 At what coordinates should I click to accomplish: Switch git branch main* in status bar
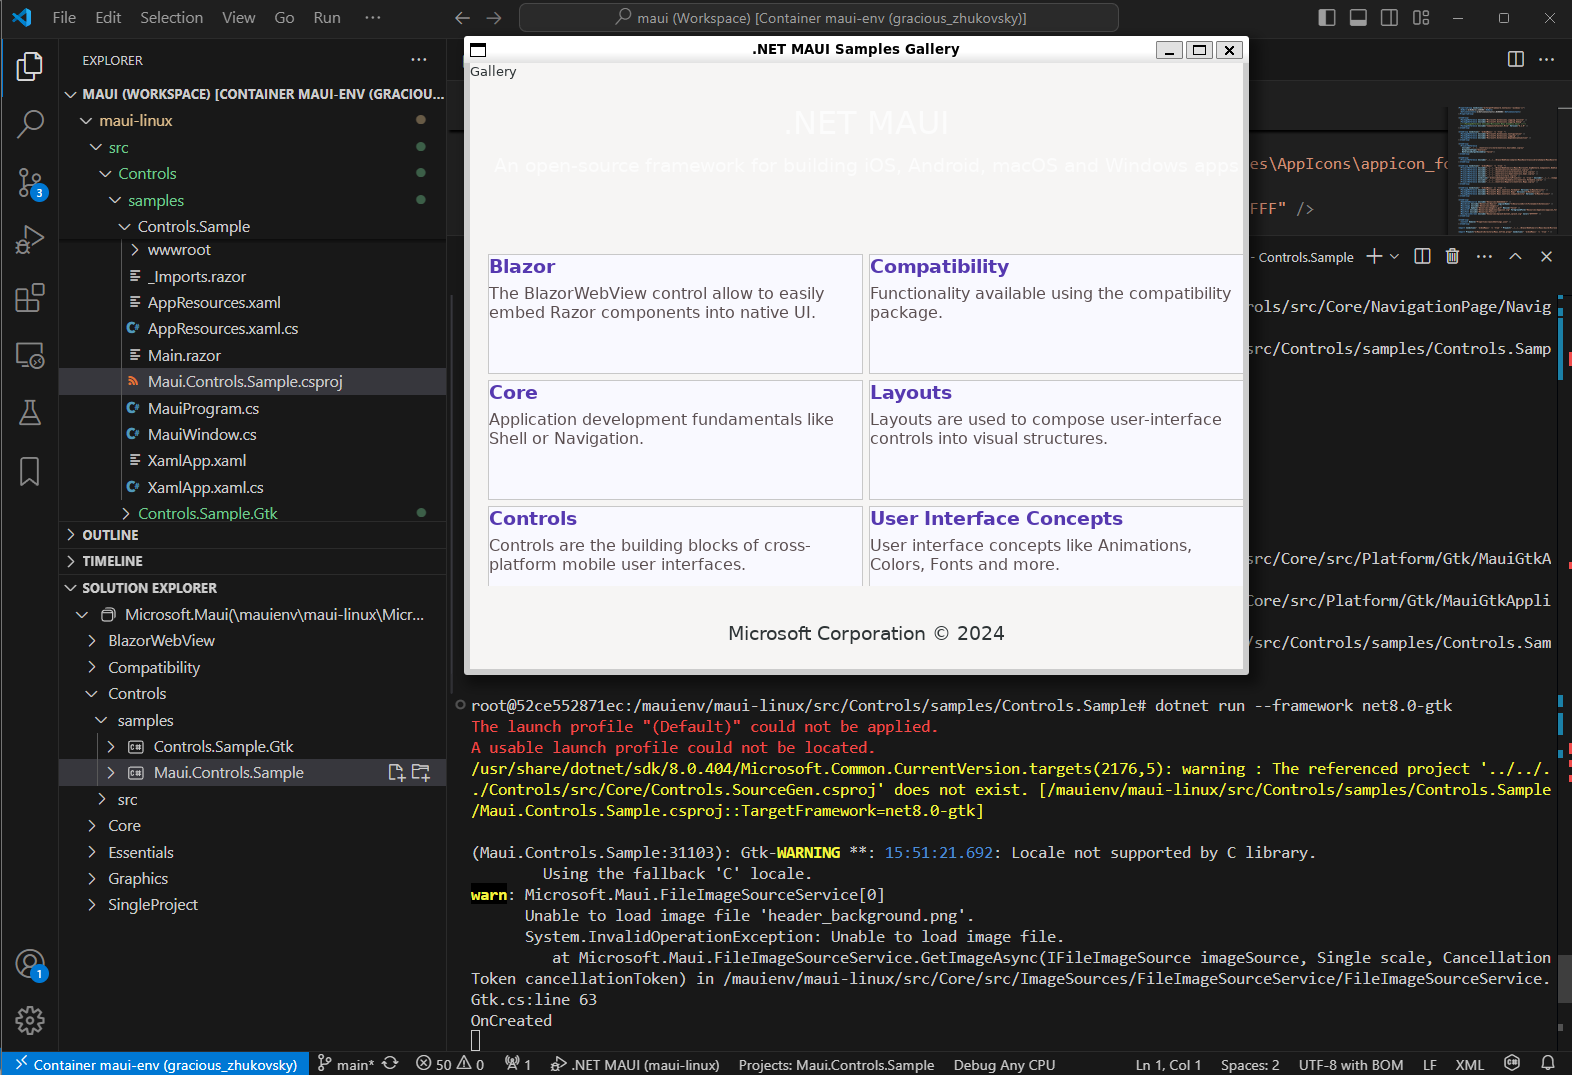point(345,1064)
